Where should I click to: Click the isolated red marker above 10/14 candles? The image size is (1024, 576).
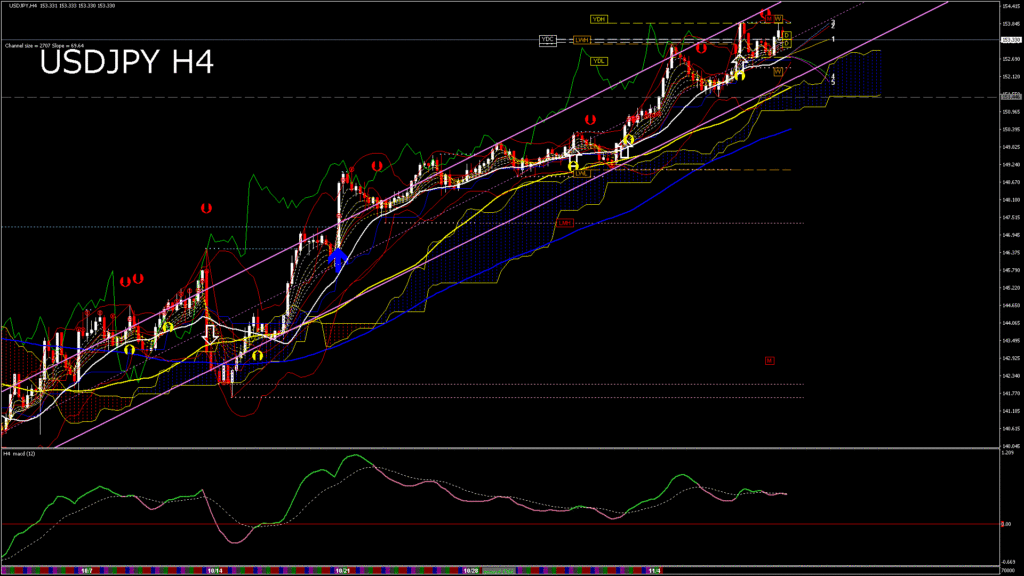coord(205,208)
